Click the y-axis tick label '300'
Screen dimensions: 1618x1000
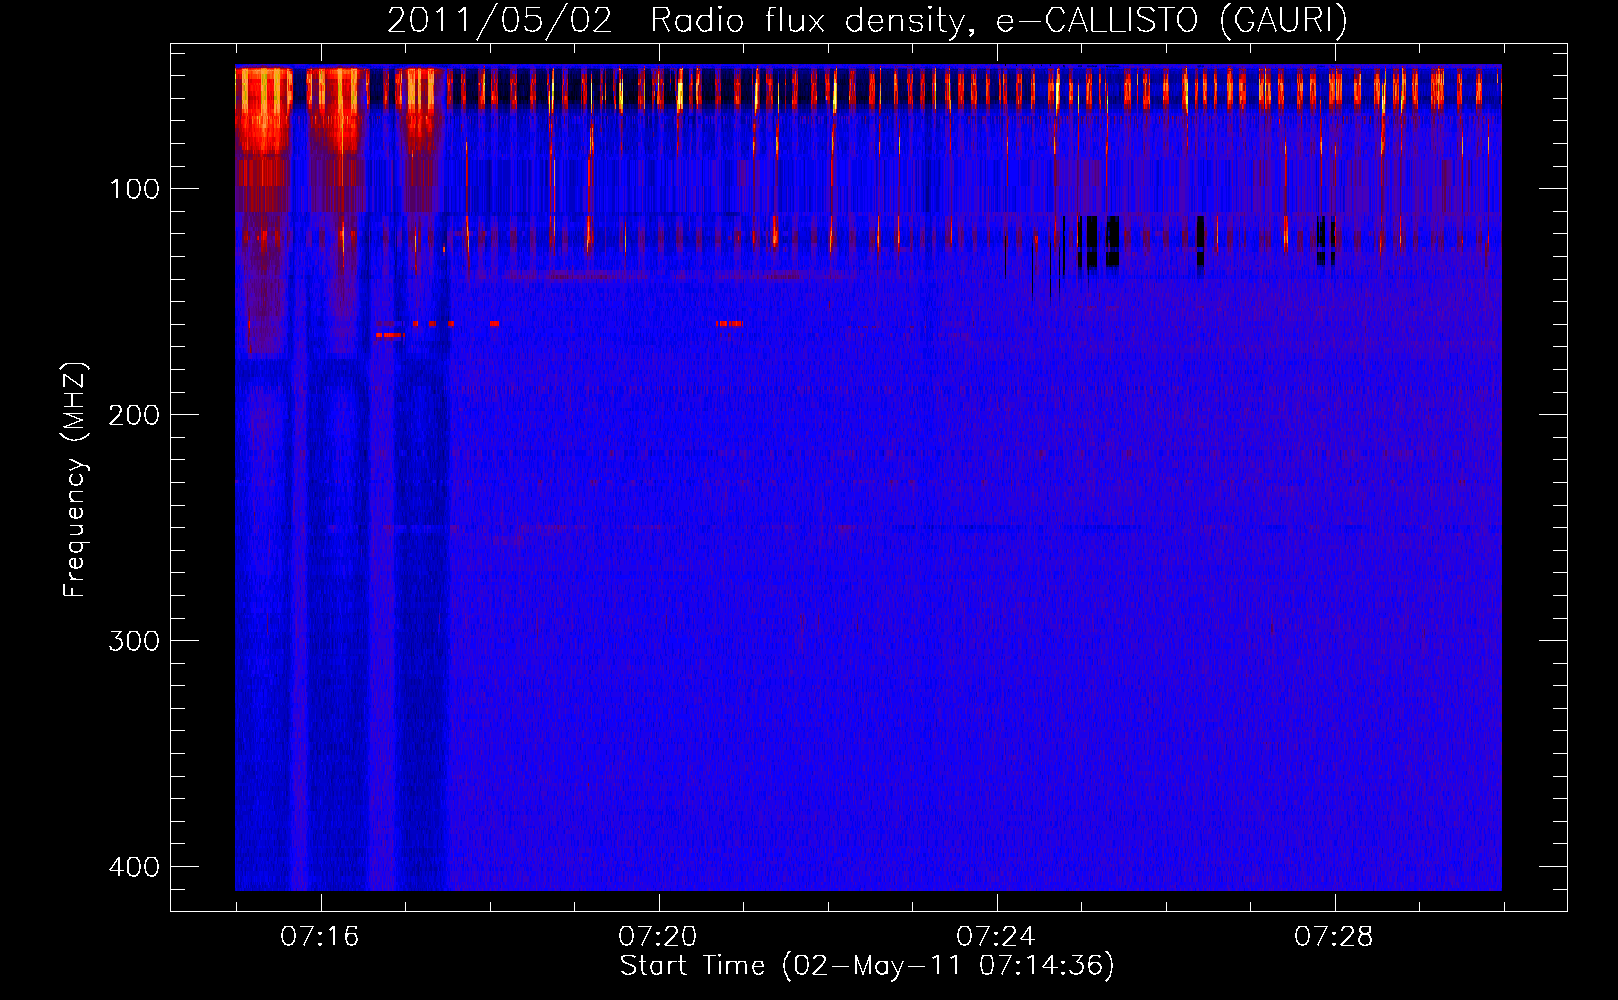point(134,641)
